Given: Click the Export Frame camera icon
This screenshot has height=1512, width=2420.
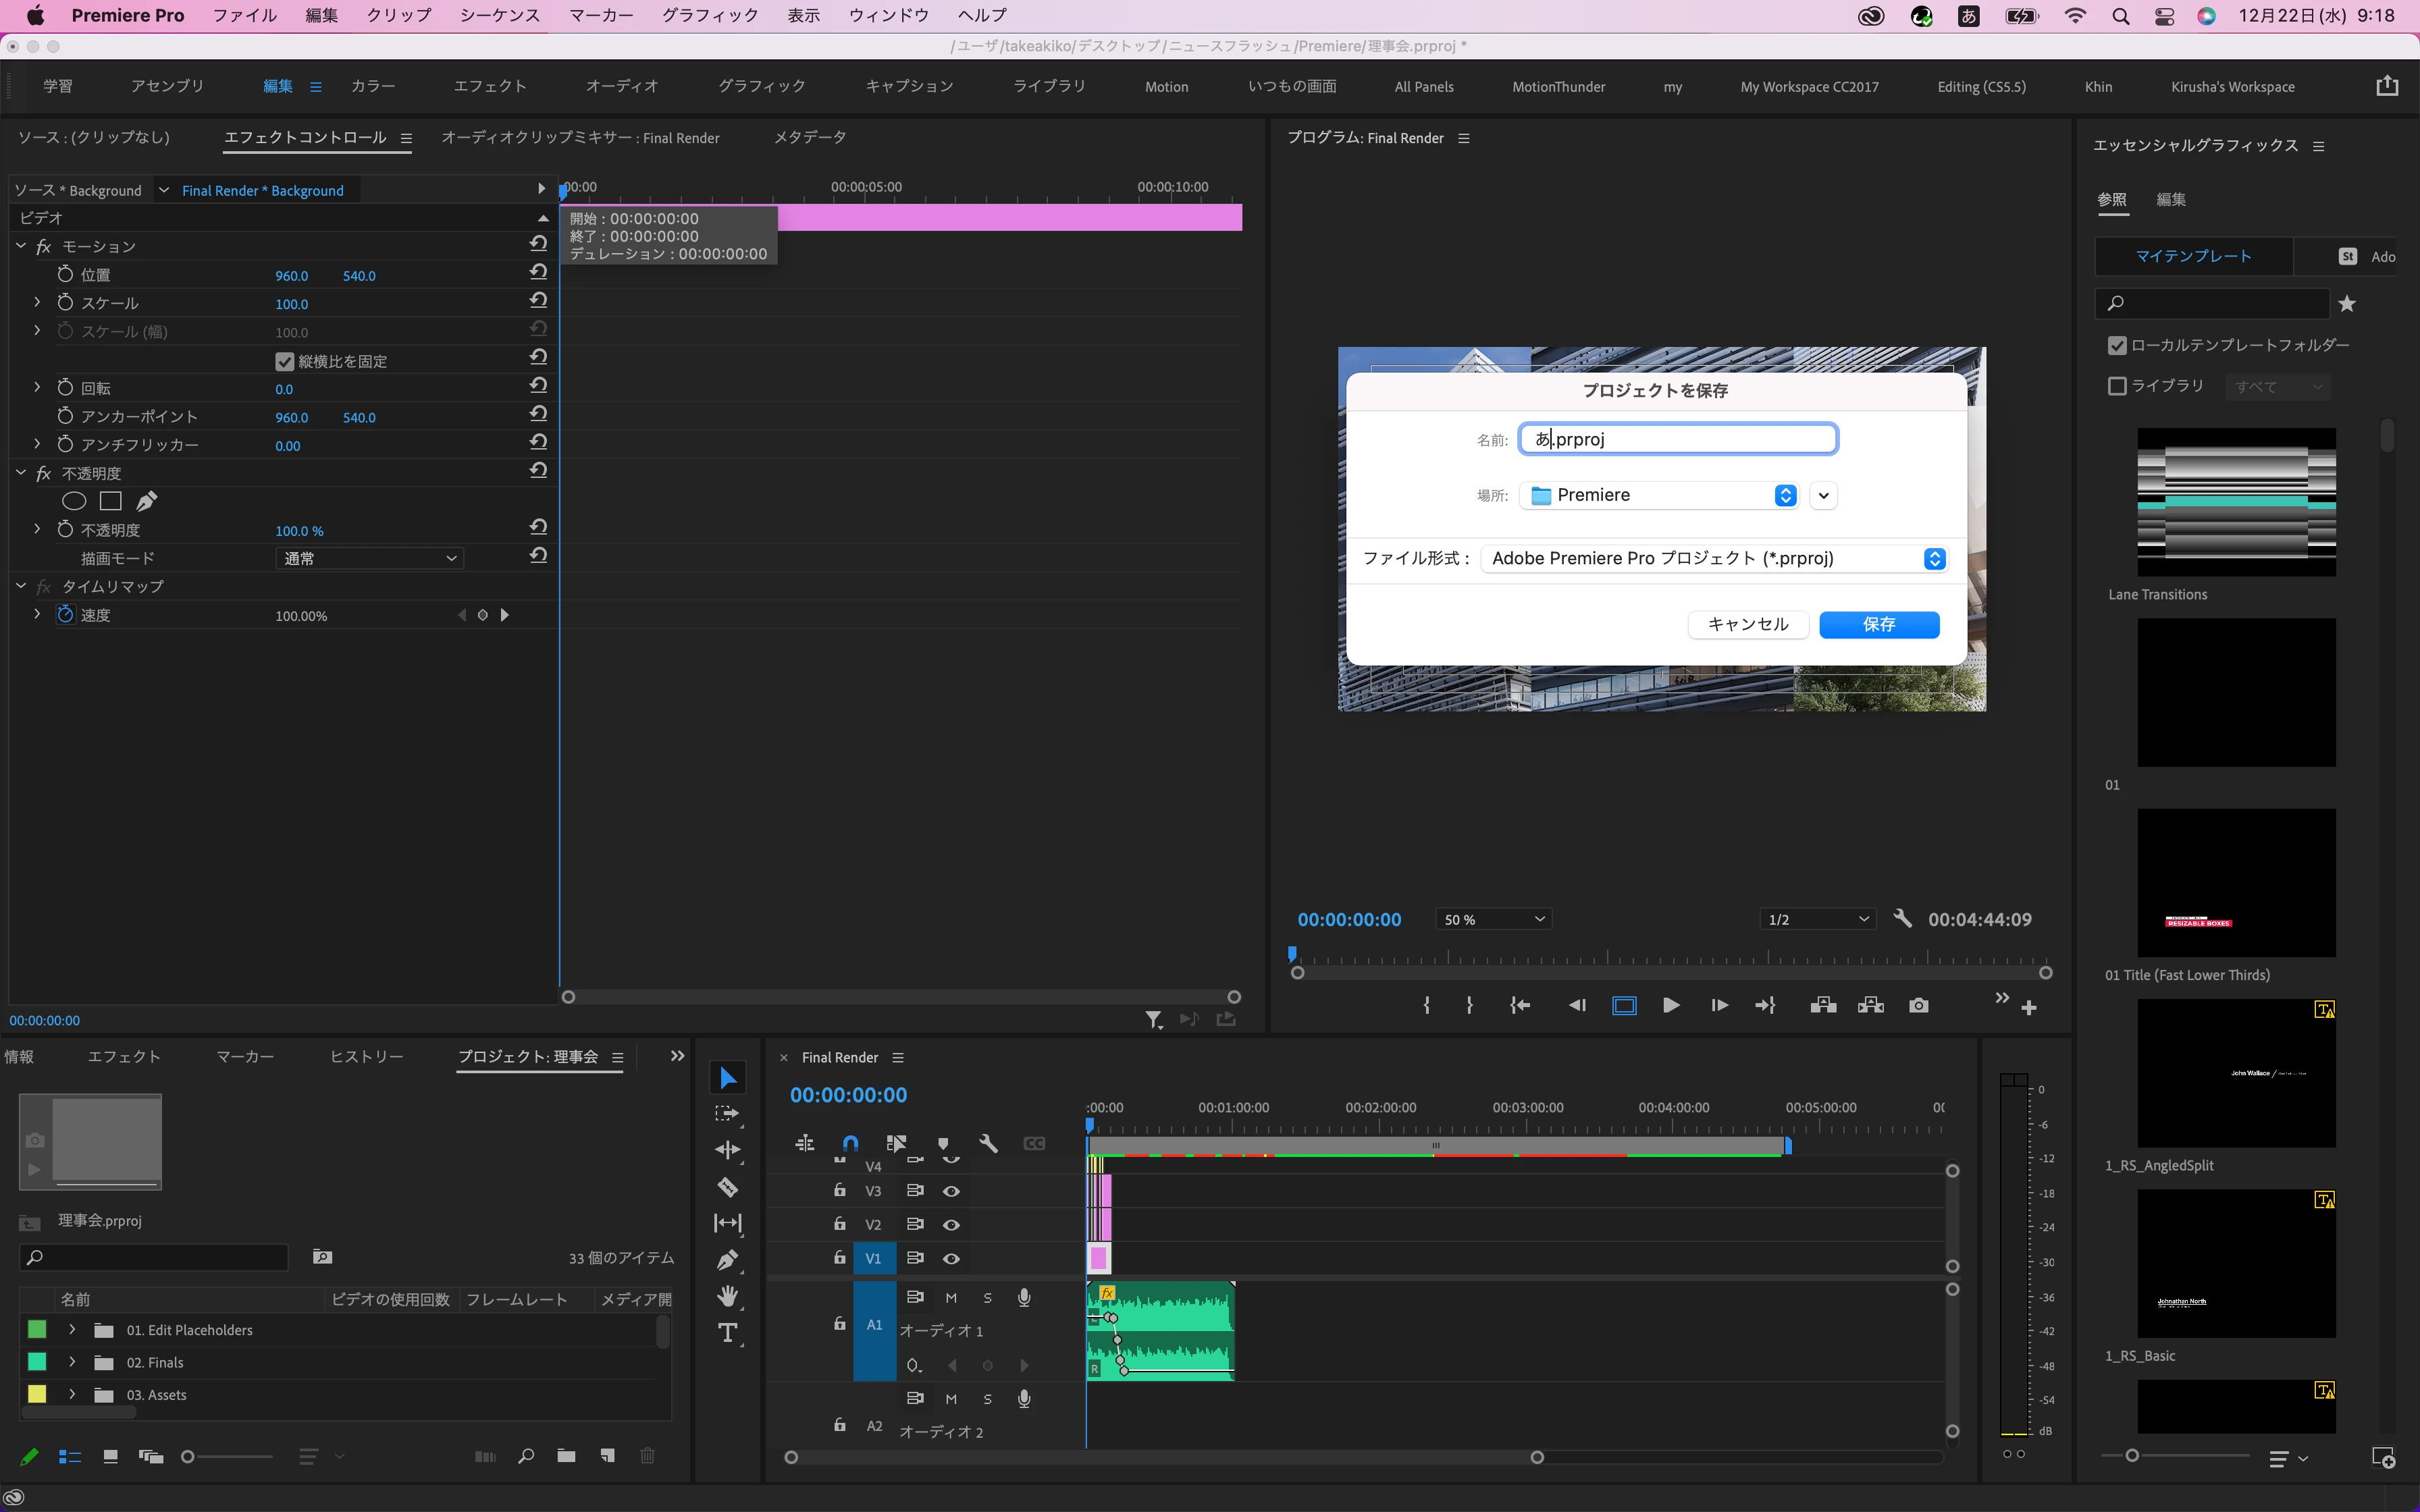Looking at the screenshot, I should (x=1918, y=1006).
